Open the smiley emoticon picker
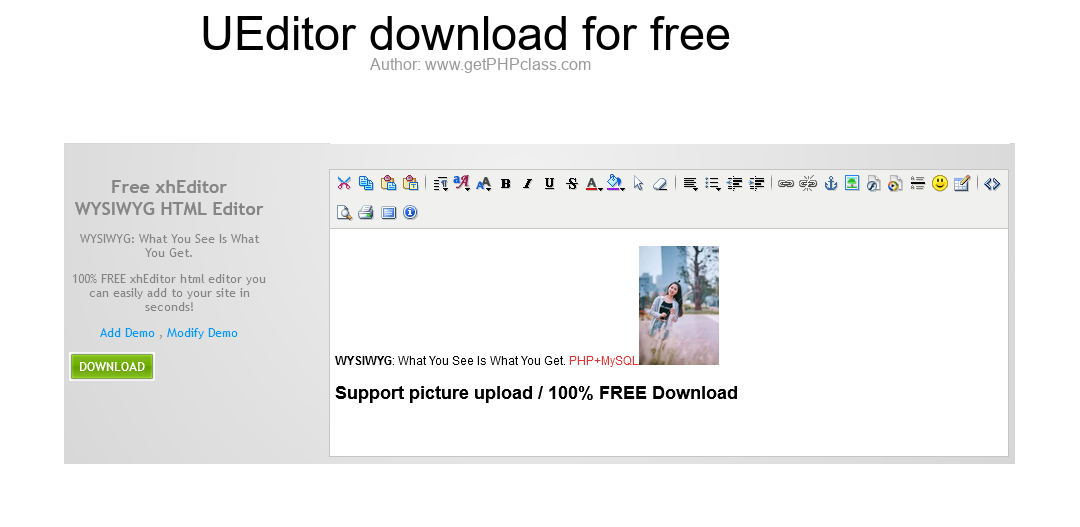This screenshot has width=1080, height=527. pyautogui.click(x=939, y=183)
